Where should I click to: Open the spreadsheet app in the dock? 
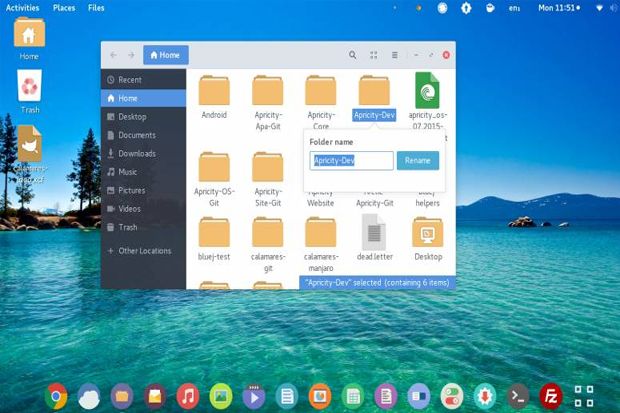(x=353, y=396)
